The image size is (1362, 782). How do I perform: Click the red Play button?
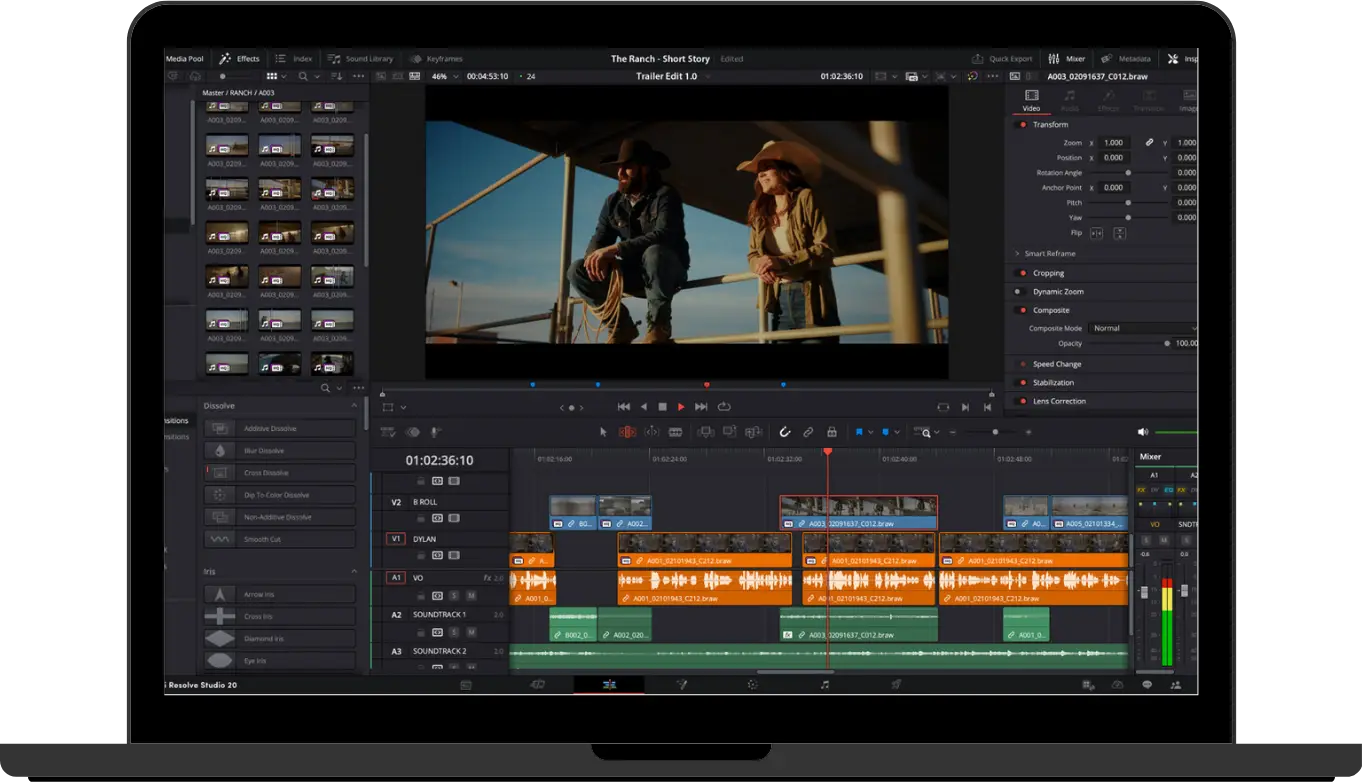(x=681, y=407)
